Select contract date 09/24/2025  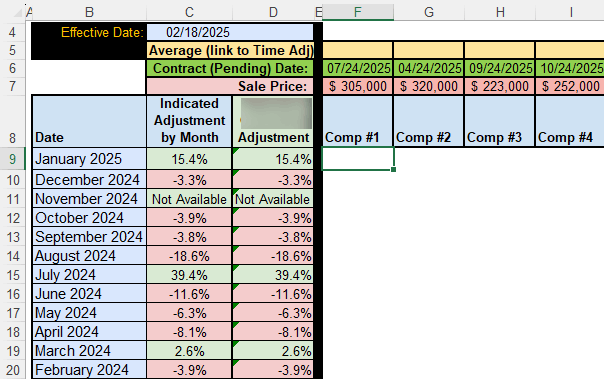(x=500, y=69)
